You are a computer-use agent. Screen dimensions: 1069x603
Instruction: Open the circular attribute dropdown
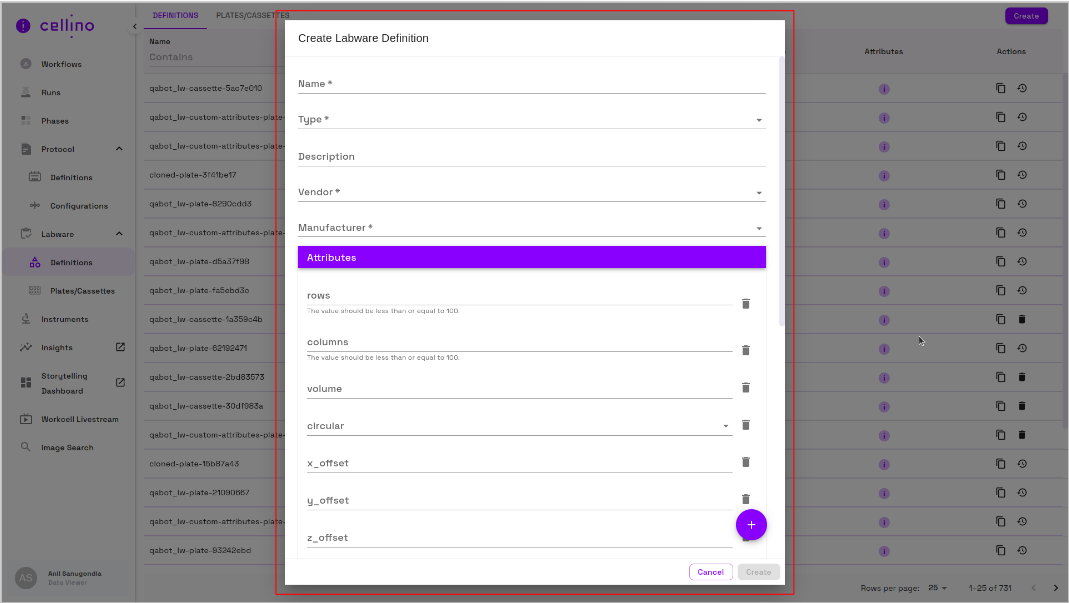click(725, 424)
